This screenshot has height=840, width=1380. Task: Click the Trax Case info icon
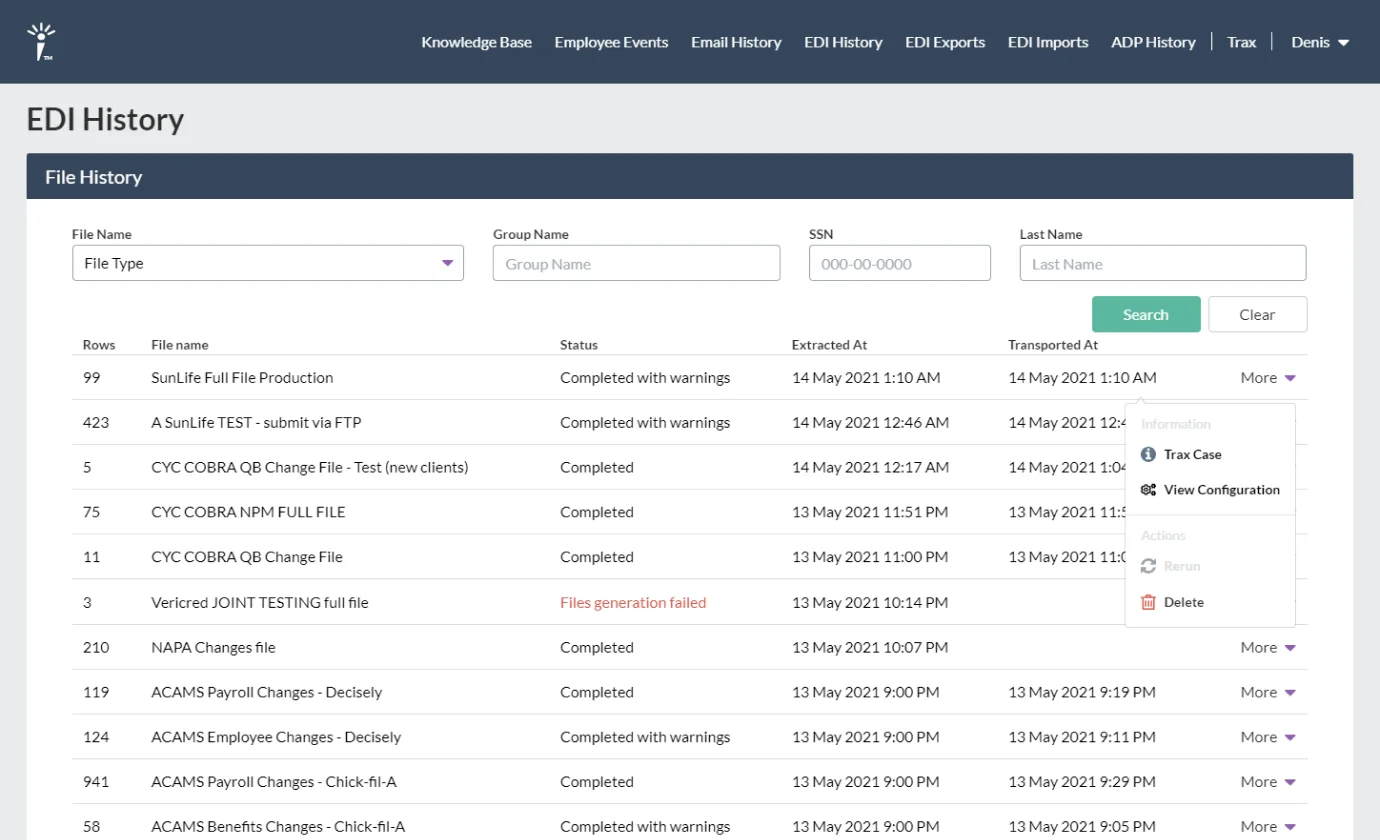1148,454
